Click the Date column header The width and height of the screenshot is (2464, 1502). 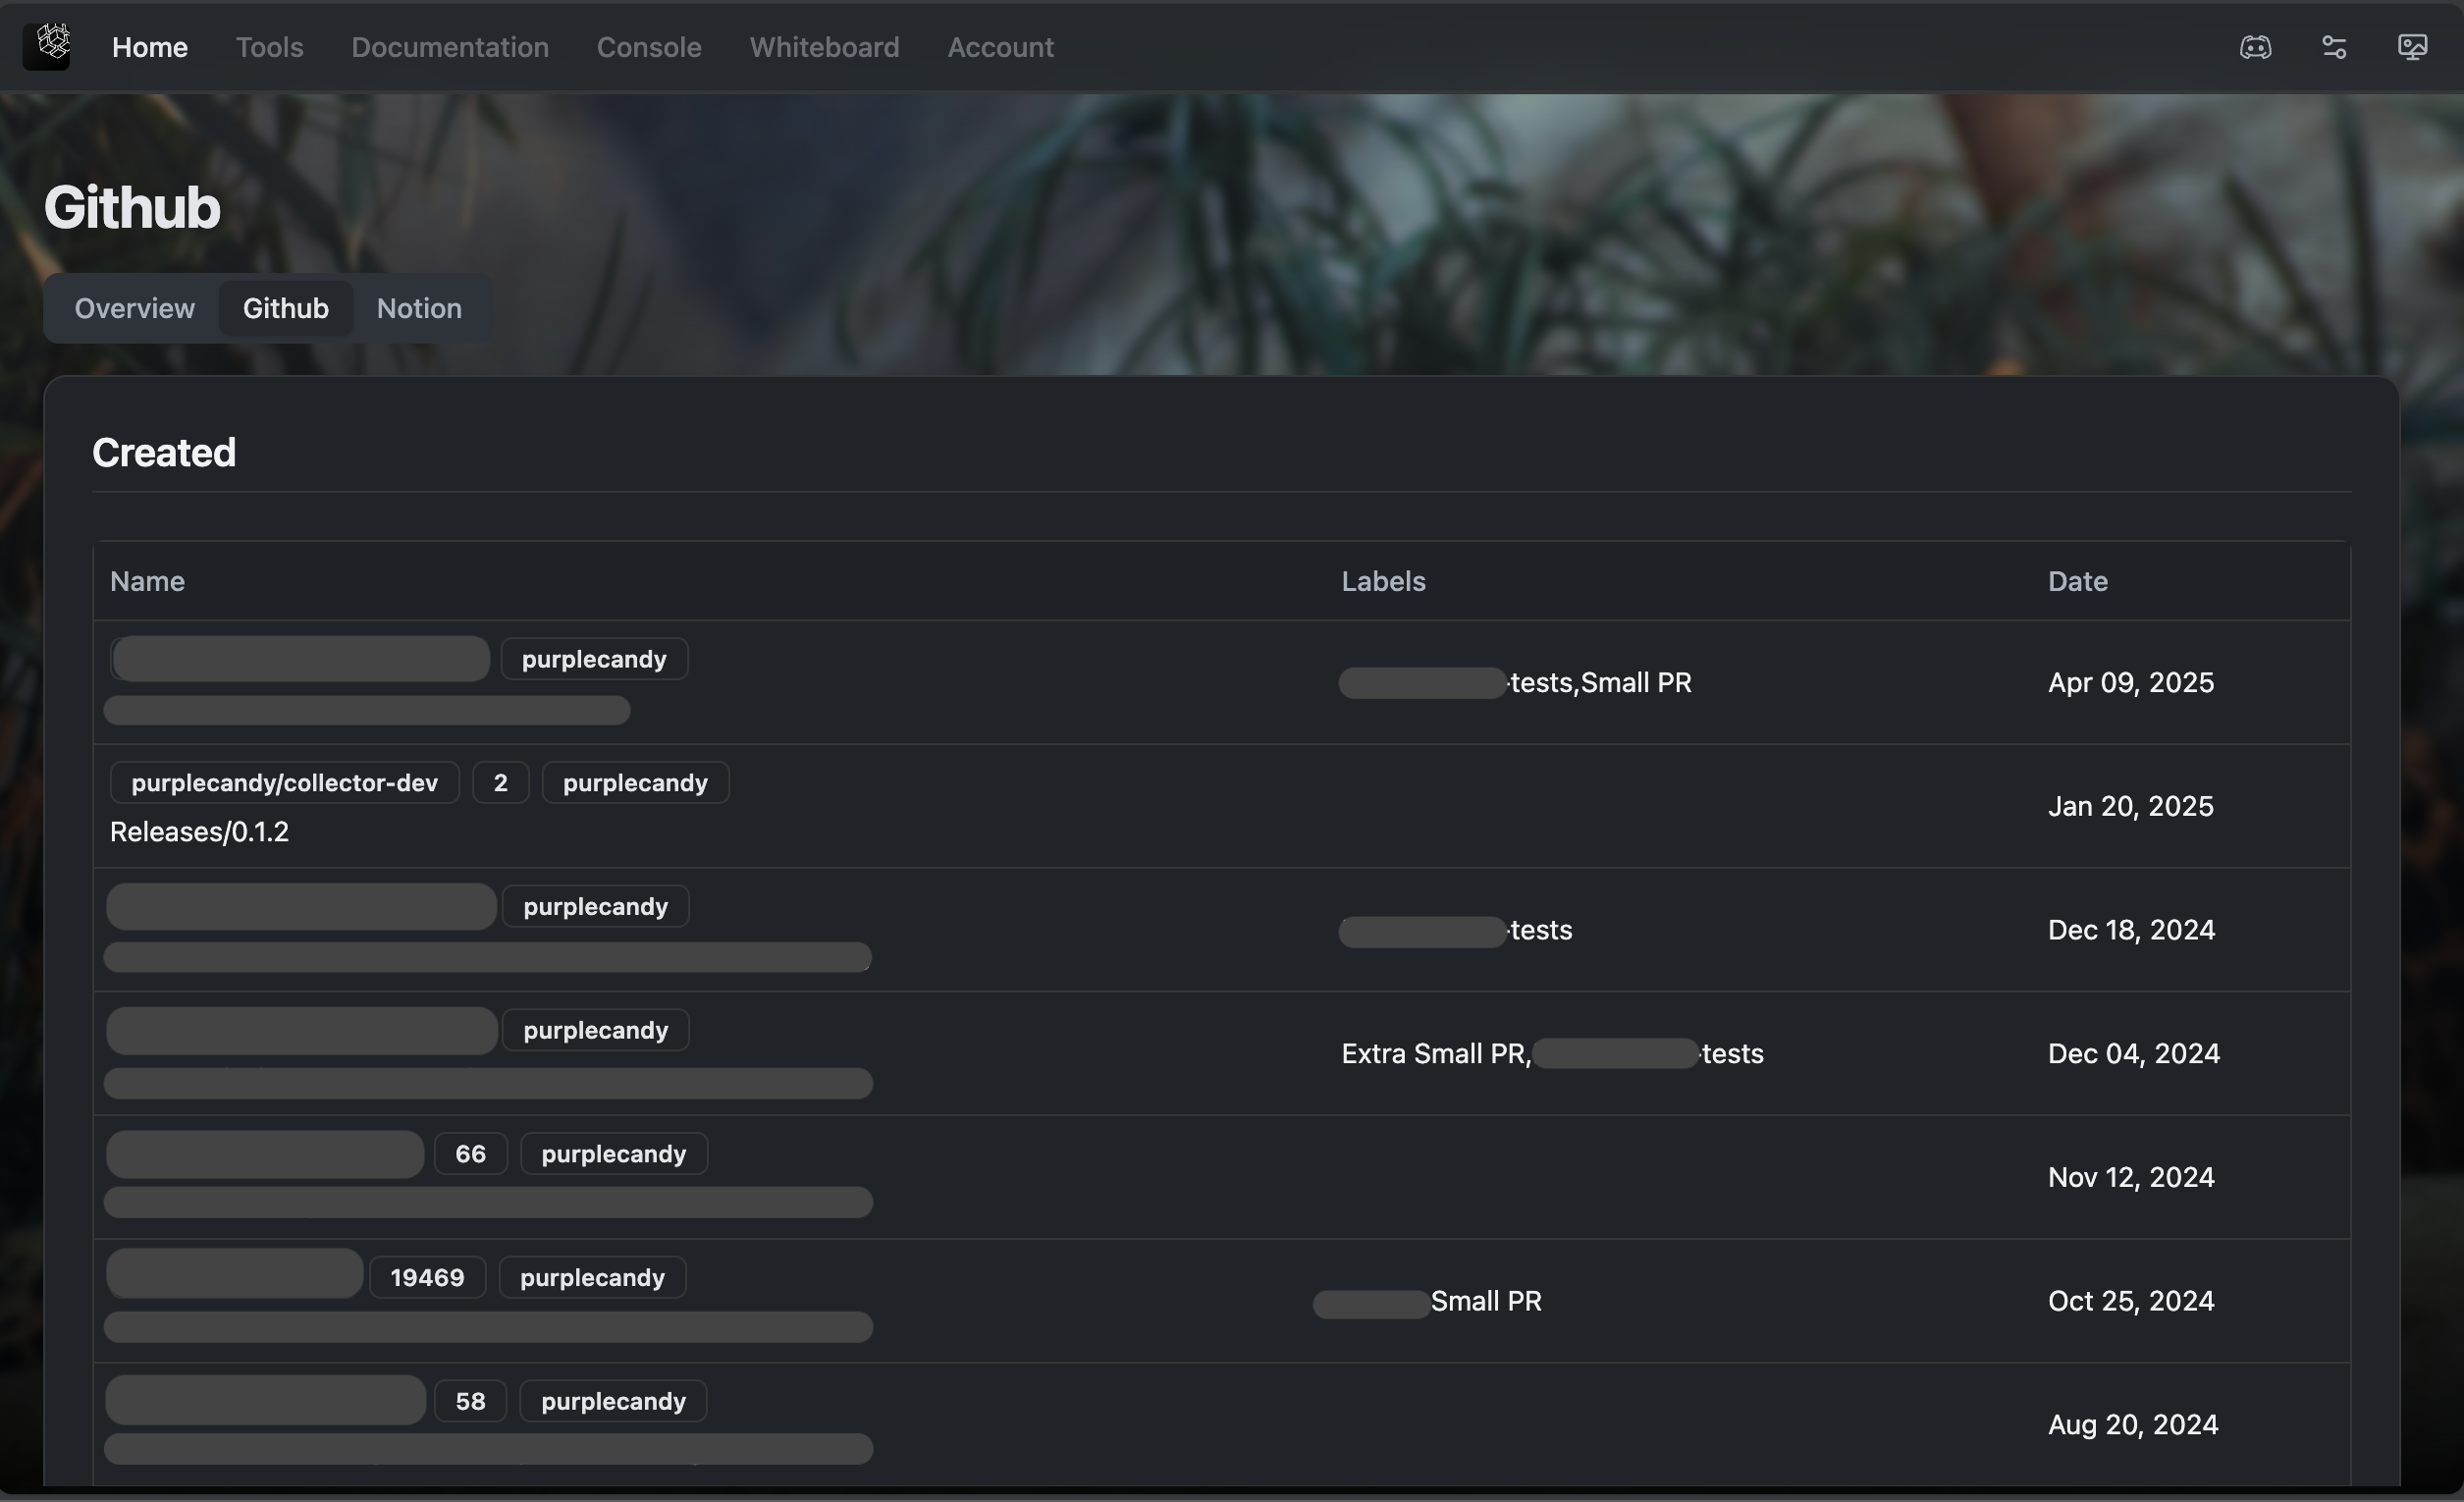[2077, 581]
